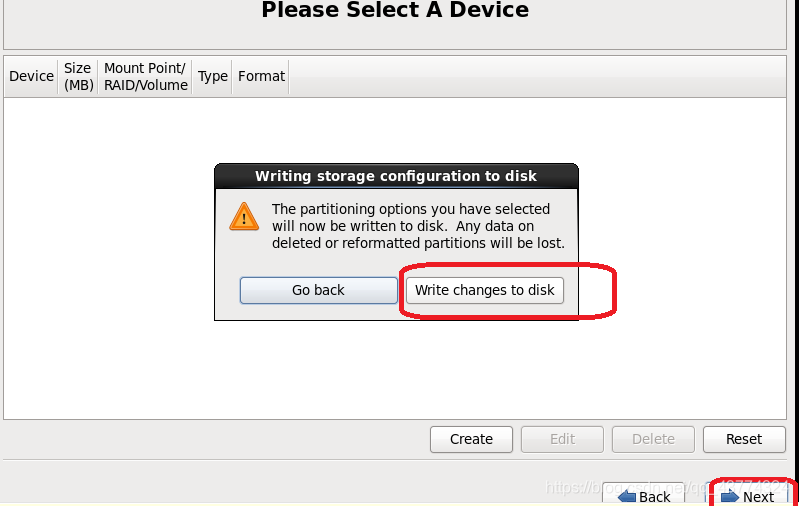Click the orange warning triangle icon
This screenshot has width=799, height=506.
pyautogui.click(x=244, y=217)
